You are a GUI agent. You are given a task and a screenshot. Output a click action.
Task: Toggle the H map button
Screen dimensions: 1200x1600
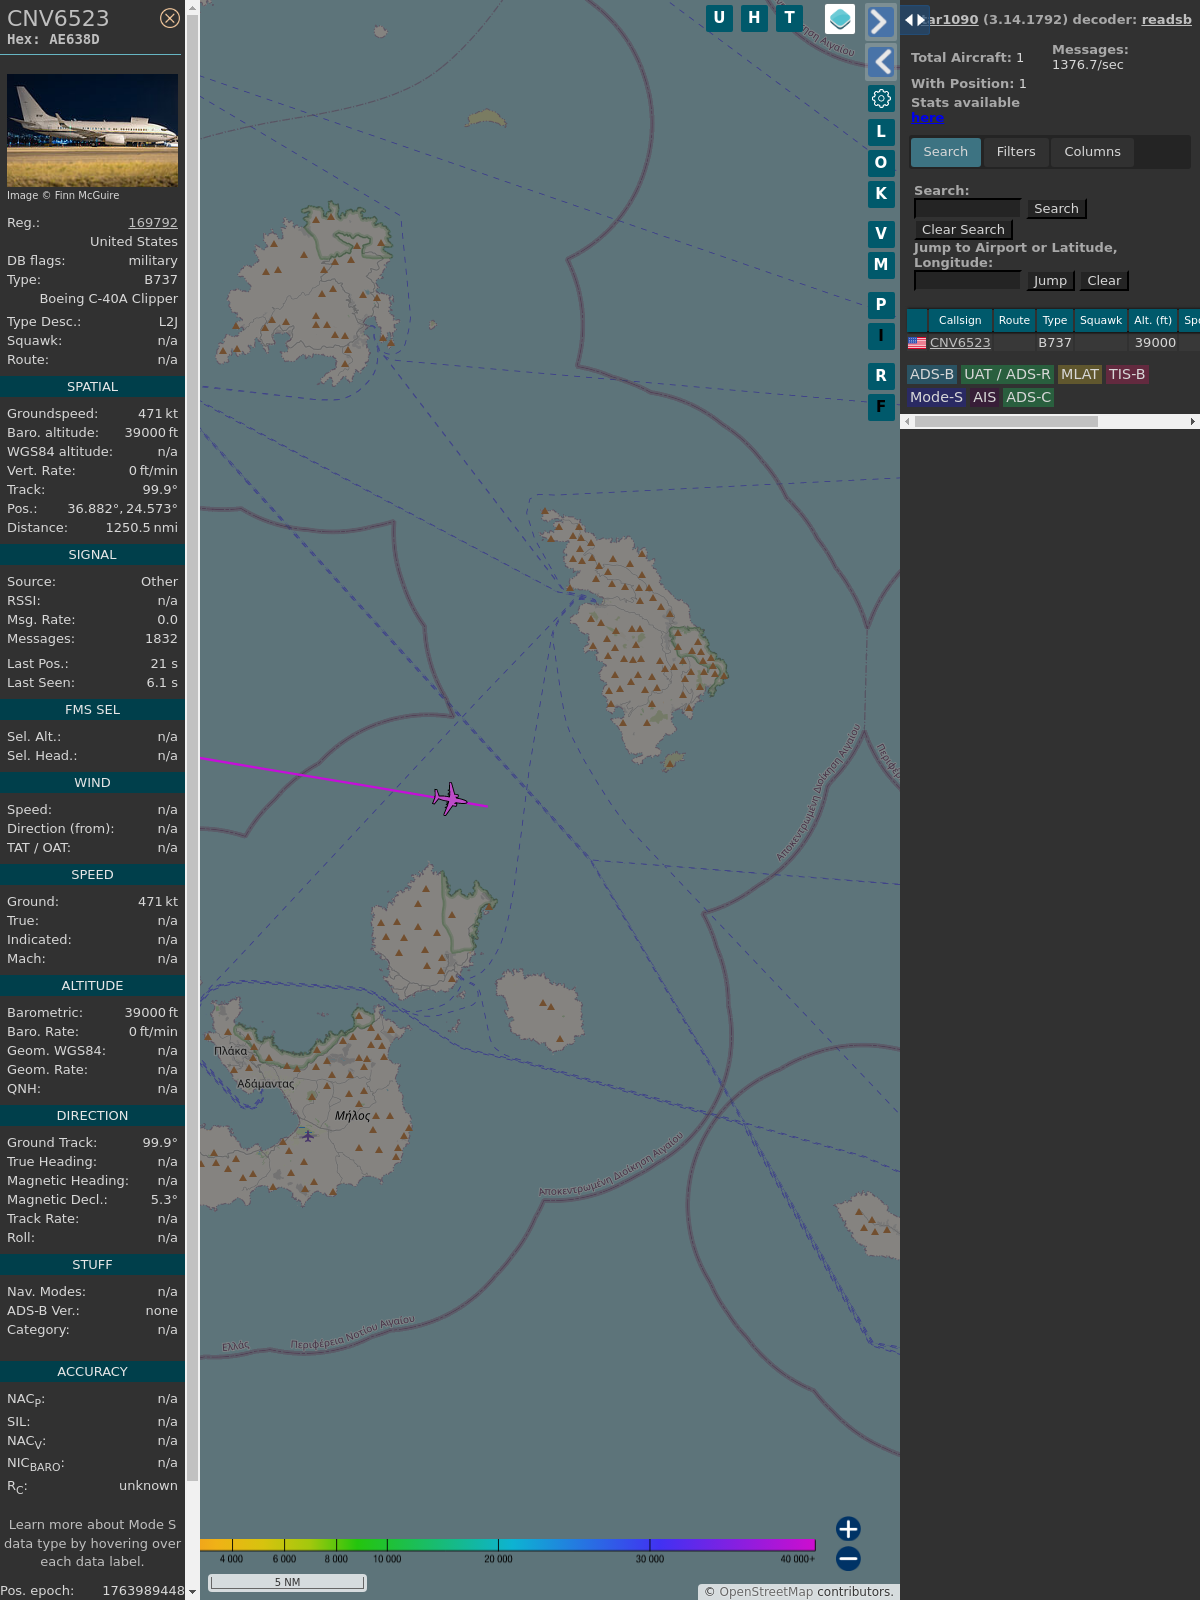click(754, 18)
